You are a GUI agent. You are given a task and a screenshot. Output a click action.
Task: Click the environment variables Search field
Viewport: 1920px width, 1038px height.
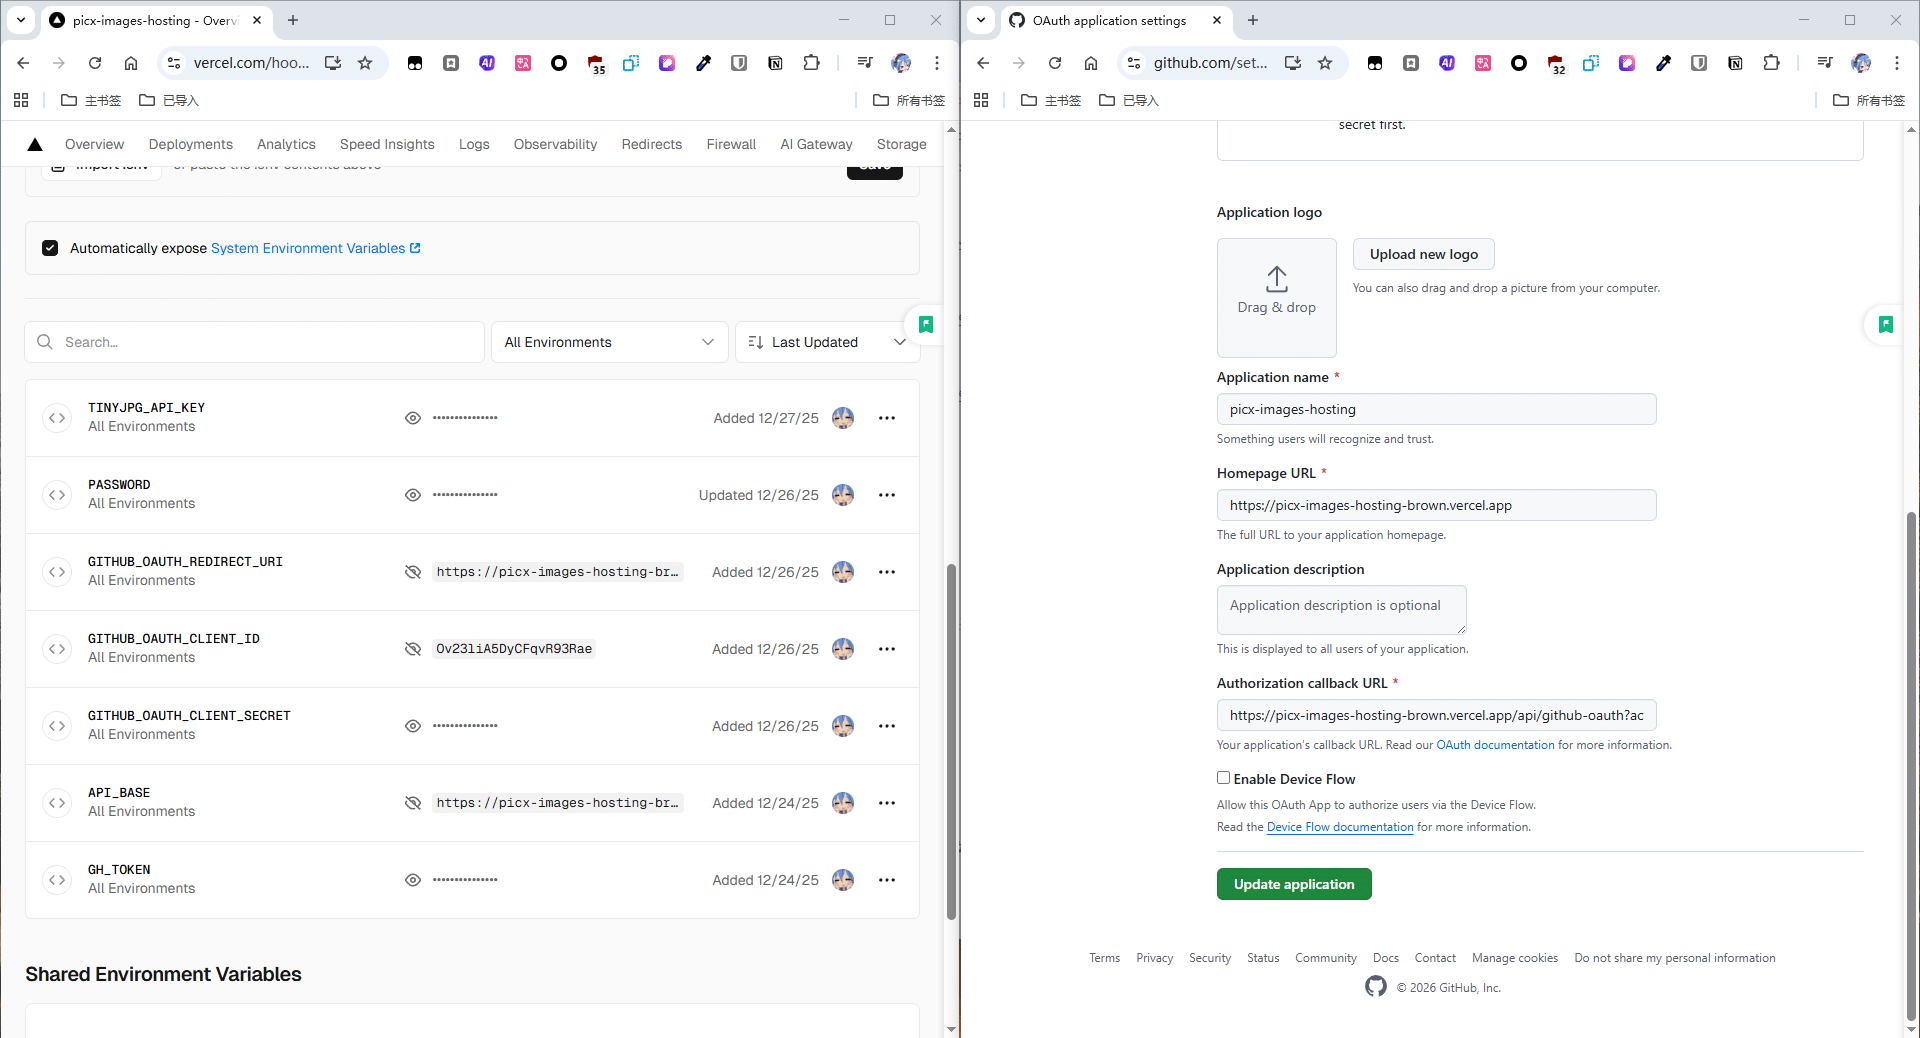point(254,342)
